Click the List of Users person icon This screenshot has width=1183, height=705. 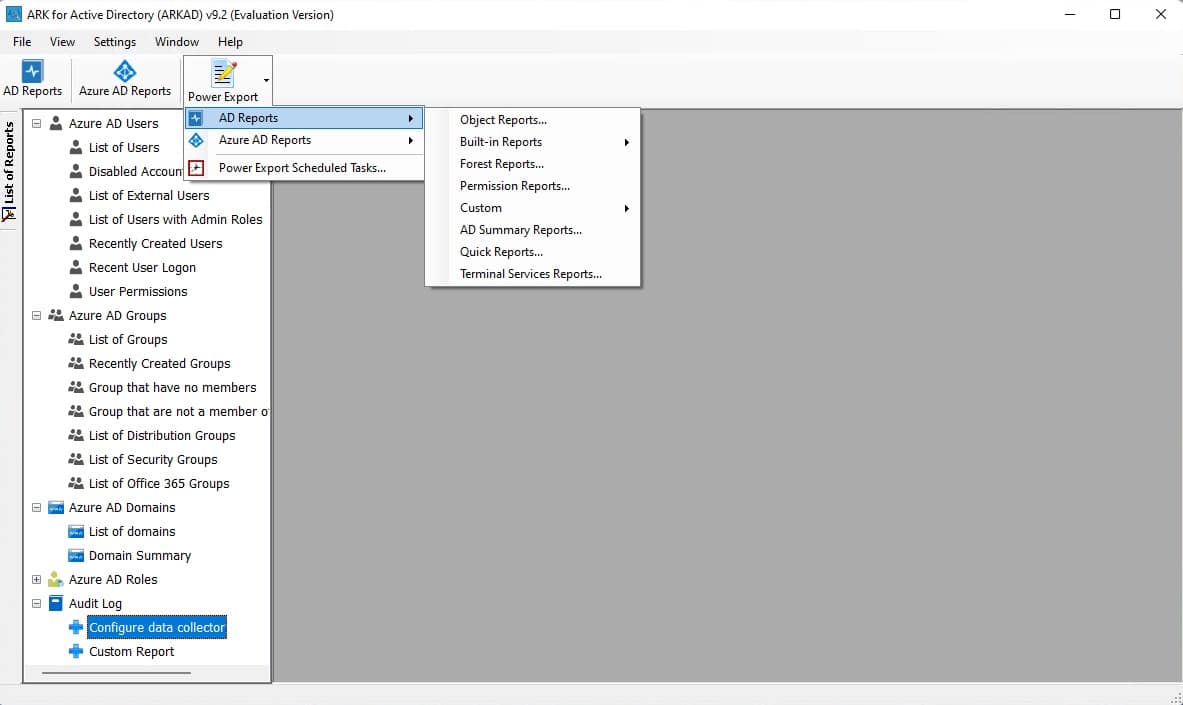tap(75, 147)
